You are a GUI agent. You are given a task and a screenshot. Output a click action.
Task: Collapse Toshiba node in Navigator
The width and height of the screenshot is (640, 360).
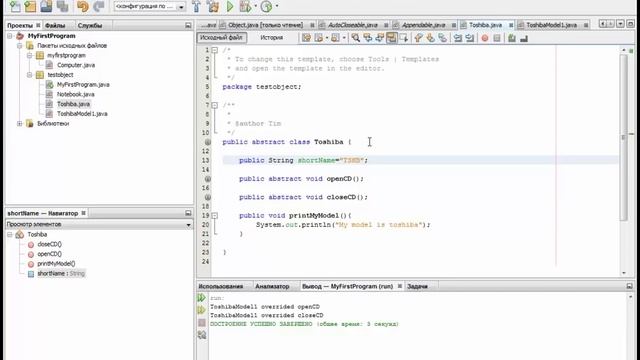pos(9,235)
